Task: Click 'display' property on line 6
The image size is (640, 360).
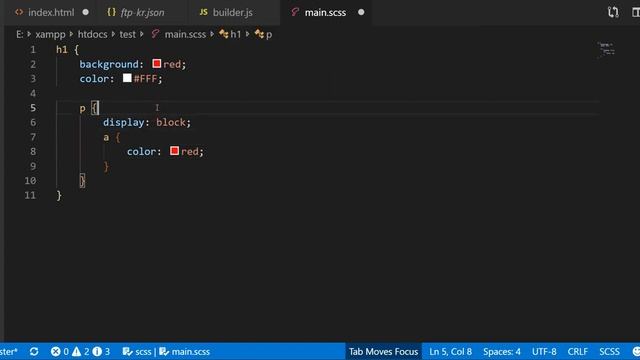Action: (123, 122)
